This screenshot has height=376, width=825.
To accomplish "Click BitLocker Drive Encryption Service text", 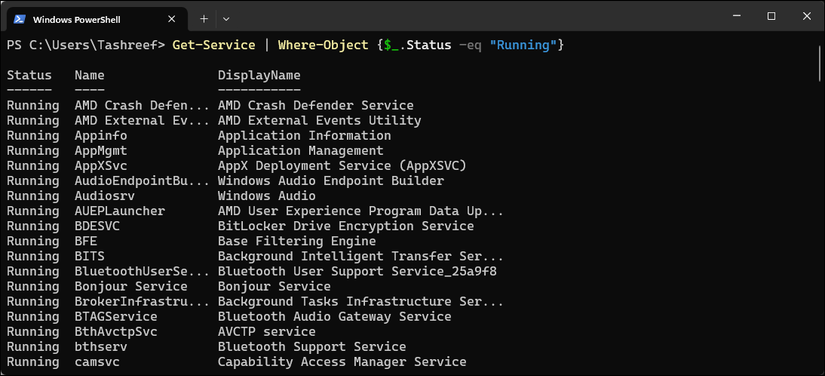I will pyautogui.click(x=346, y=226).
